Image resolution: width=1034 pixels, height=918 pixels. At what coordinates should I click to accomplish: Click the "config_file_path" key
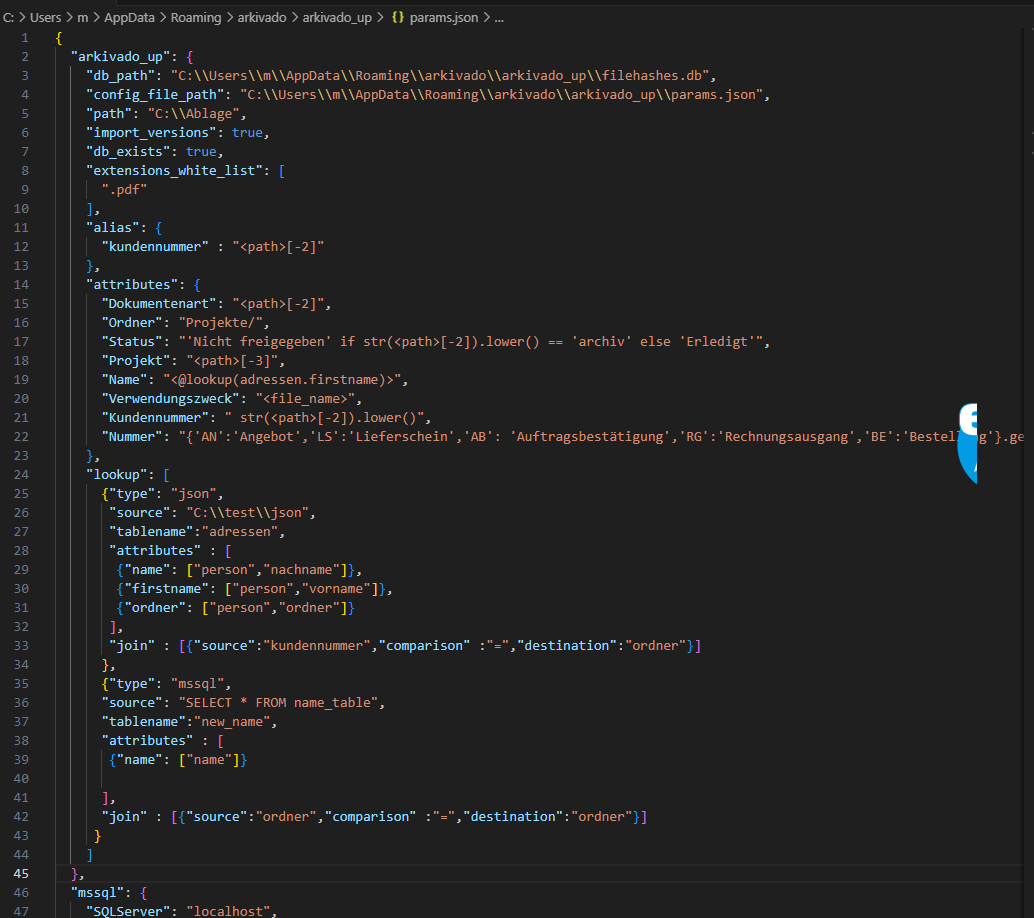(155, 95)
